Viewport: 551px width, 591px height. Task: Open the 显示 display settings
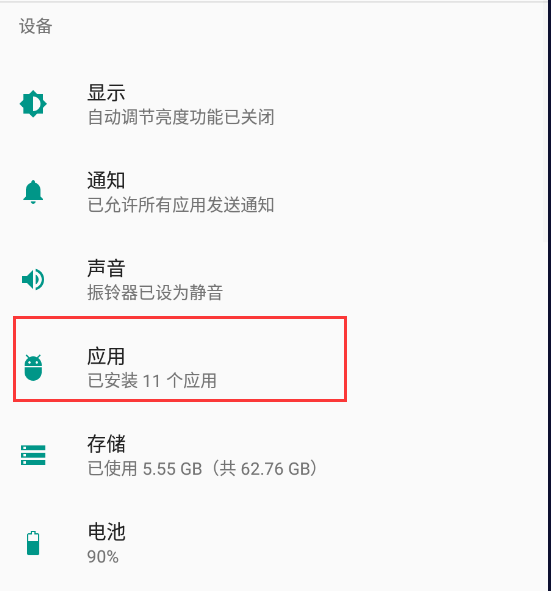[106, 93]
